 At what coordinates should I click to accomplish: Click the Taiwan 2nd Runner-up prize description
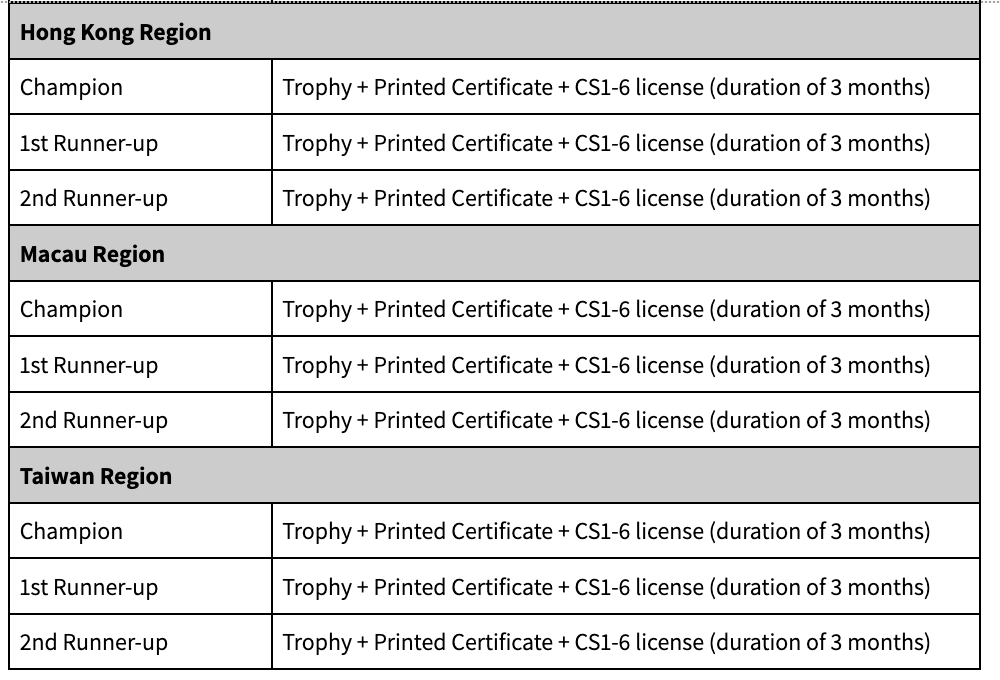[x=606, y=642]
